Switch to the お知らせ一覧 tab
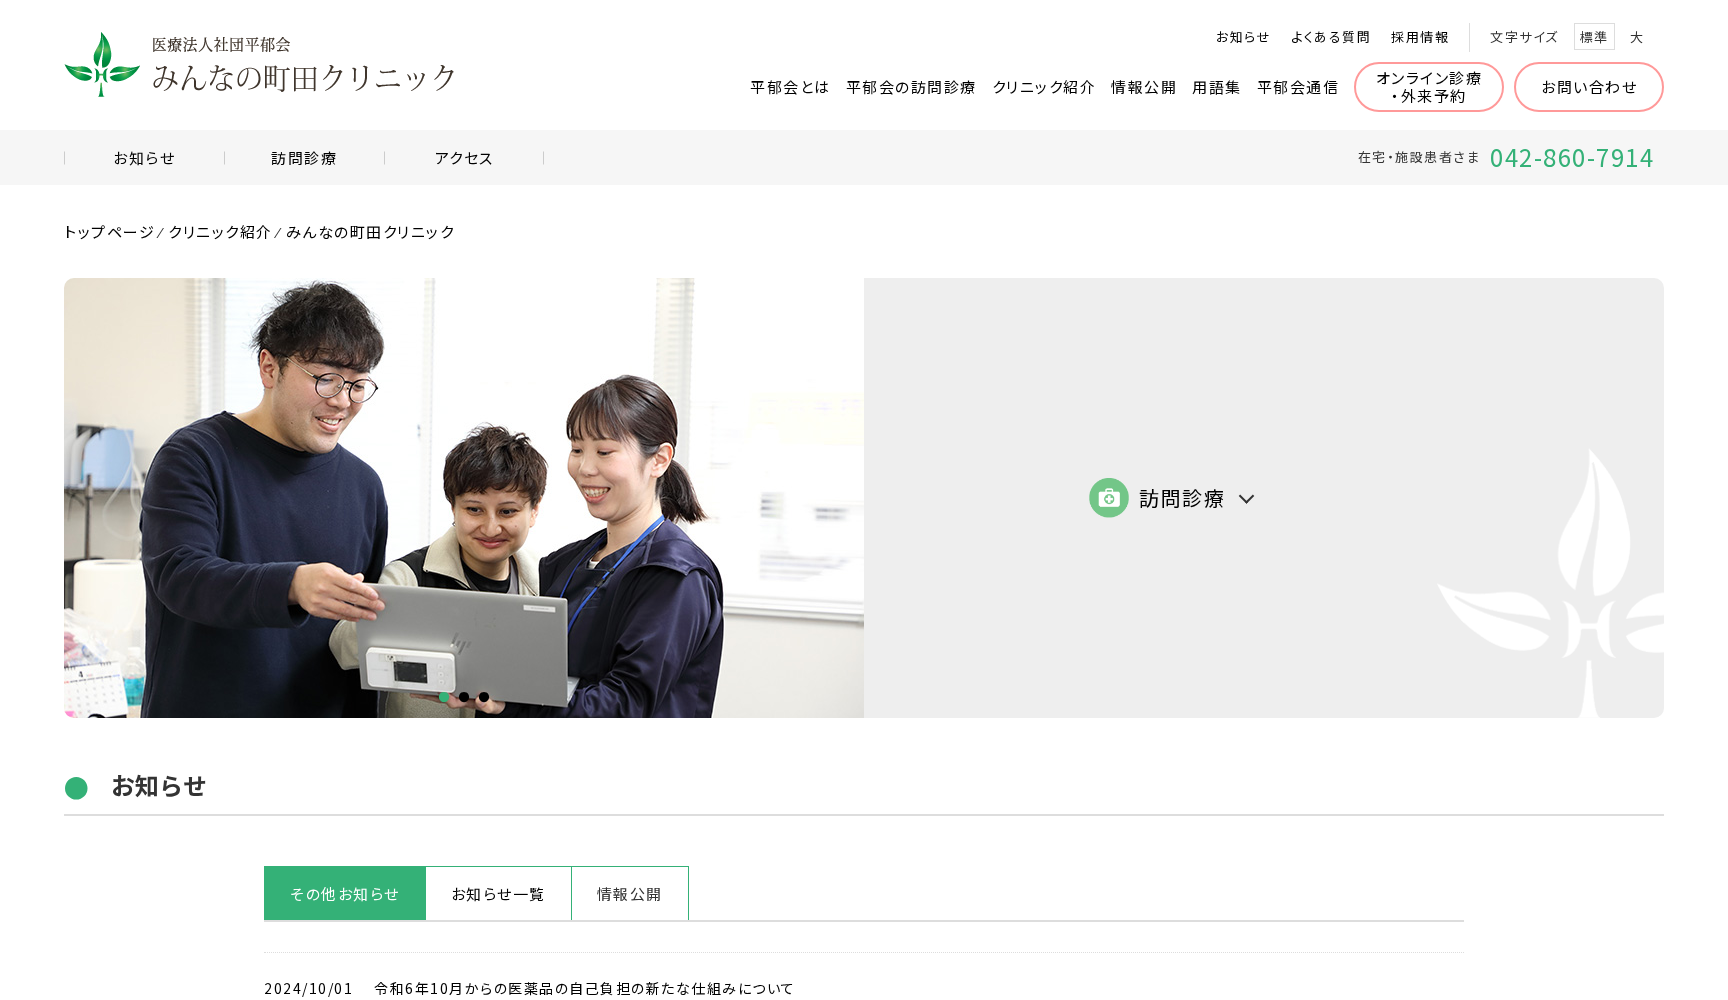 (498, 893)
